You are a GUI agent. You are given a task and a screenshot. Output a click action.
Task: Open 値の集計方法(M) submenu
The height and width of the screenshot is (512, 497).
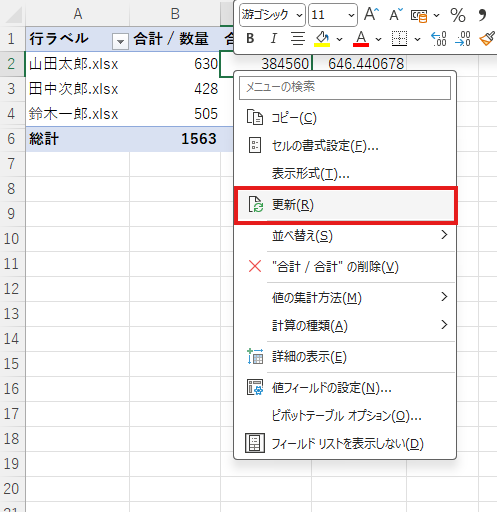pyautogui.click(x=345, y=298)
